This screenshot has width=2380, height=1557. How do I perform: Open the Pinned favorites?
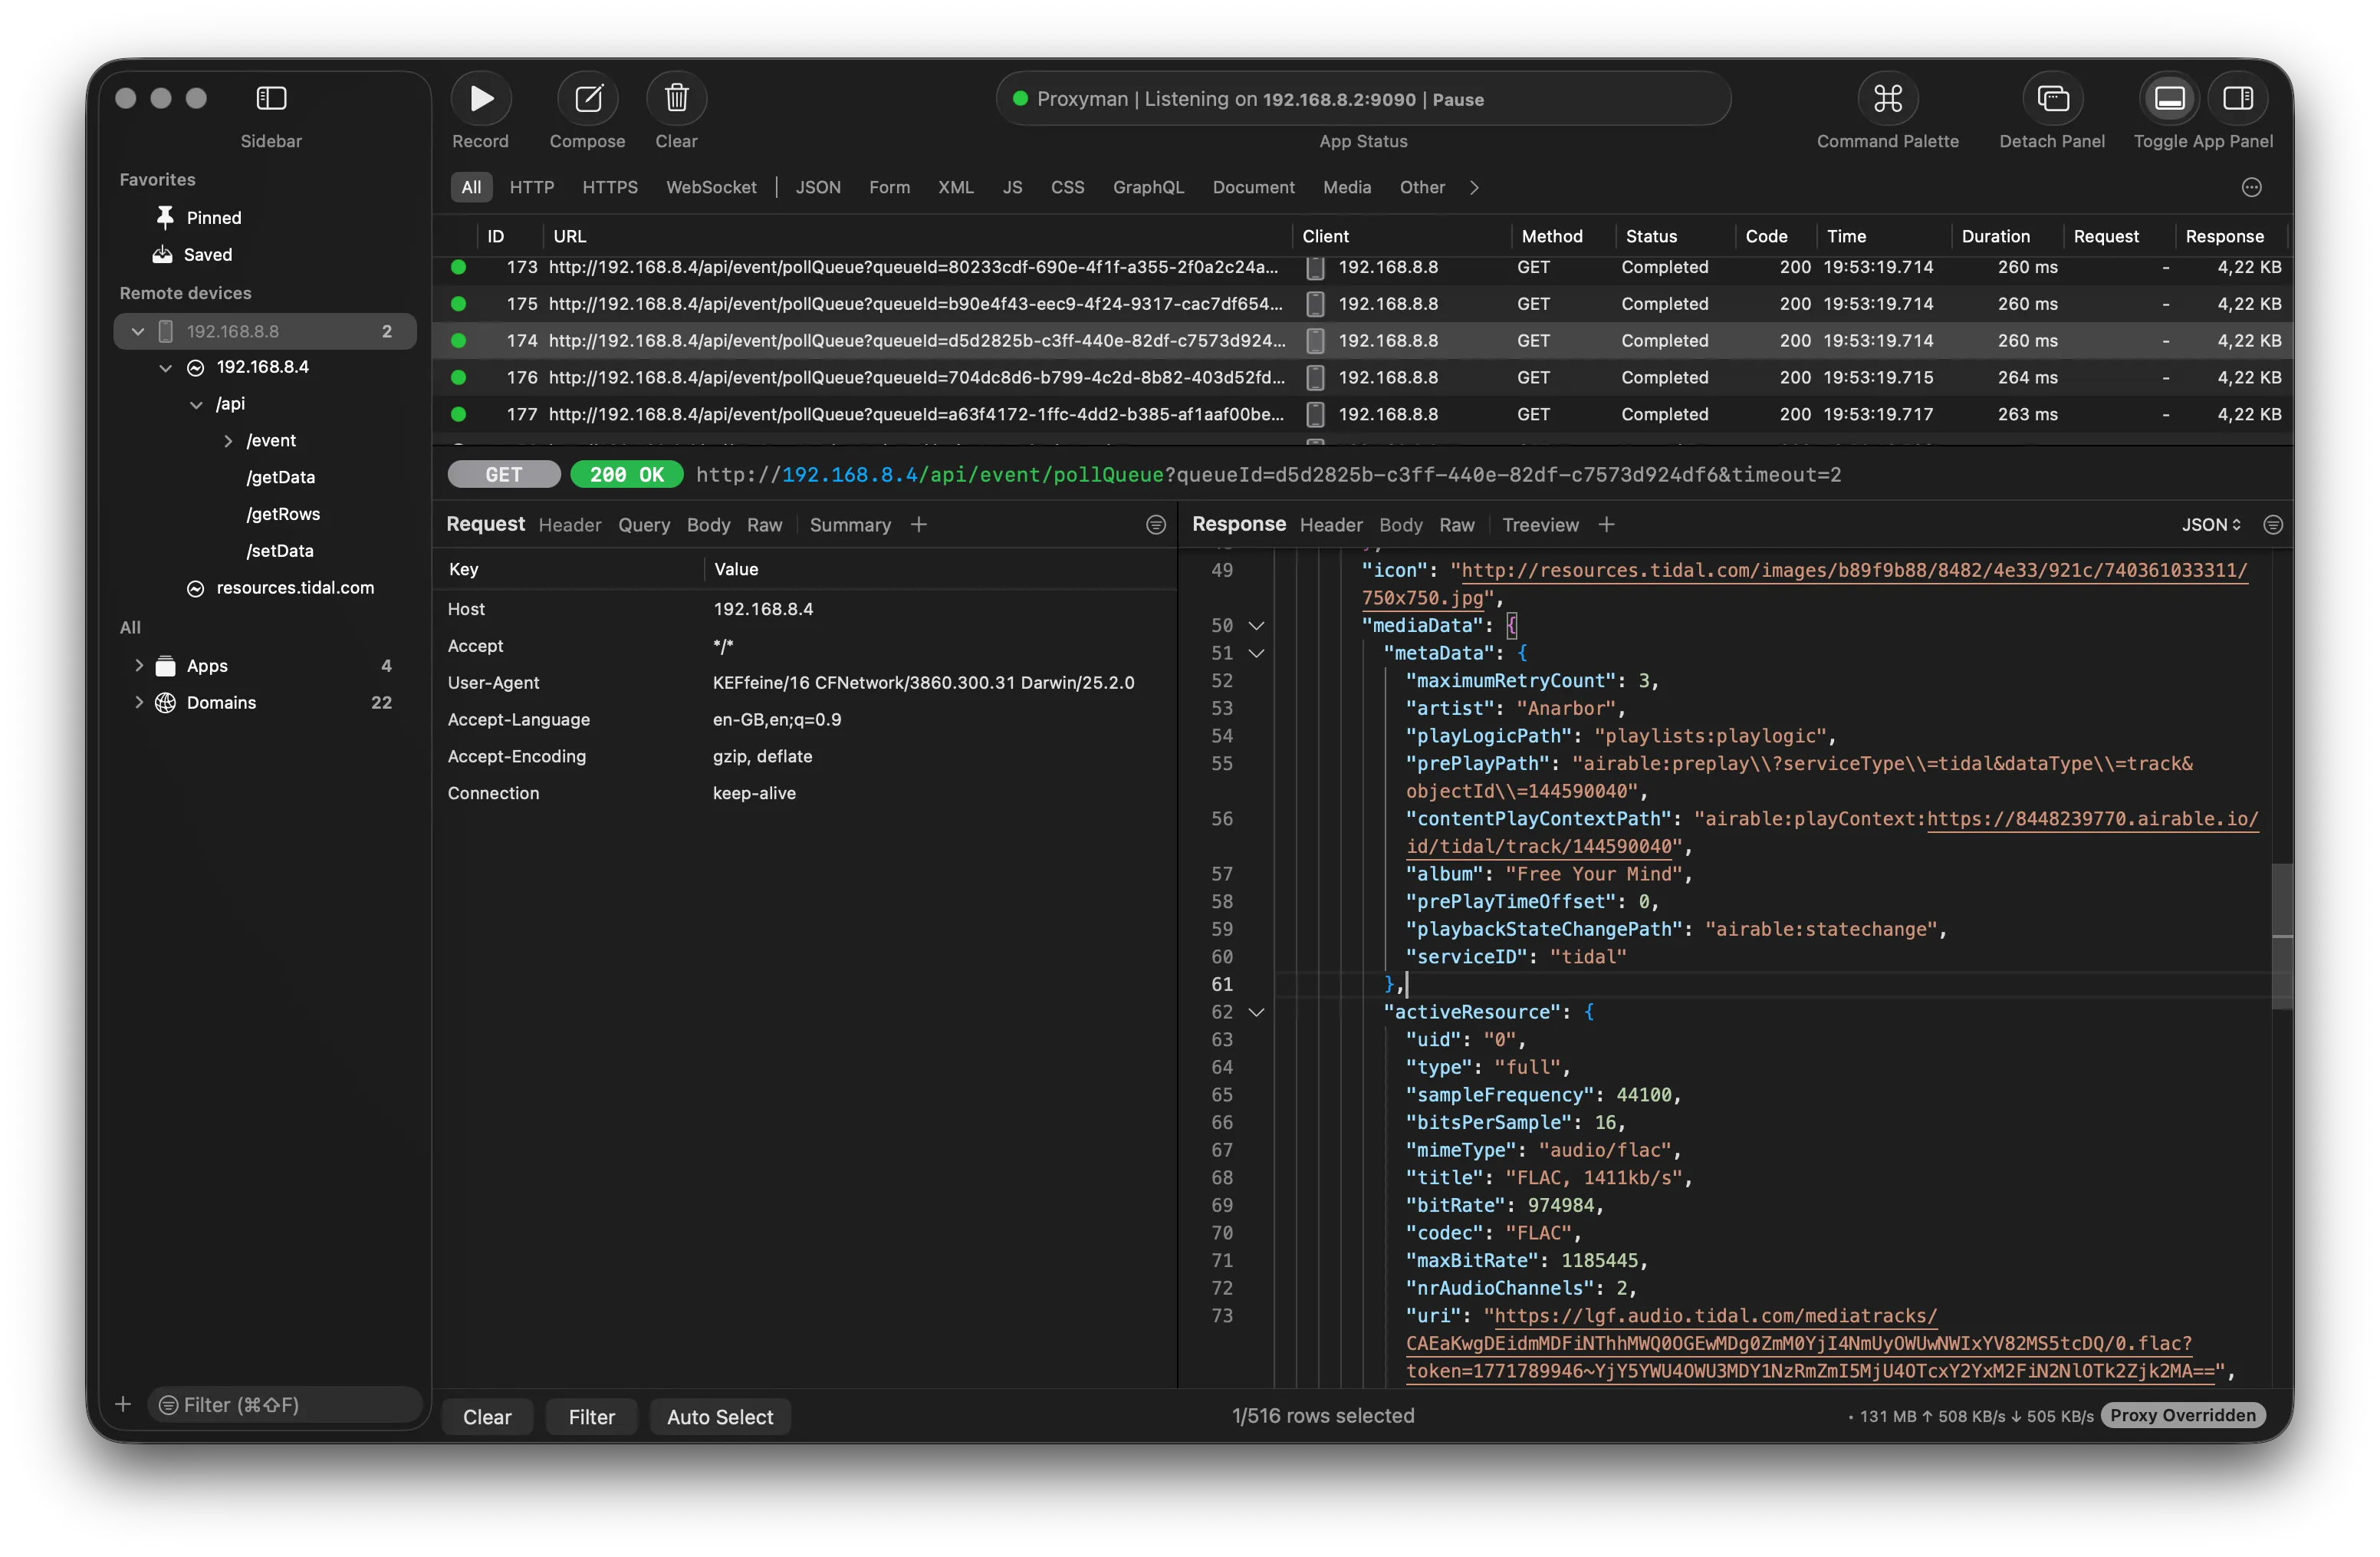click(x=213, y=218)
